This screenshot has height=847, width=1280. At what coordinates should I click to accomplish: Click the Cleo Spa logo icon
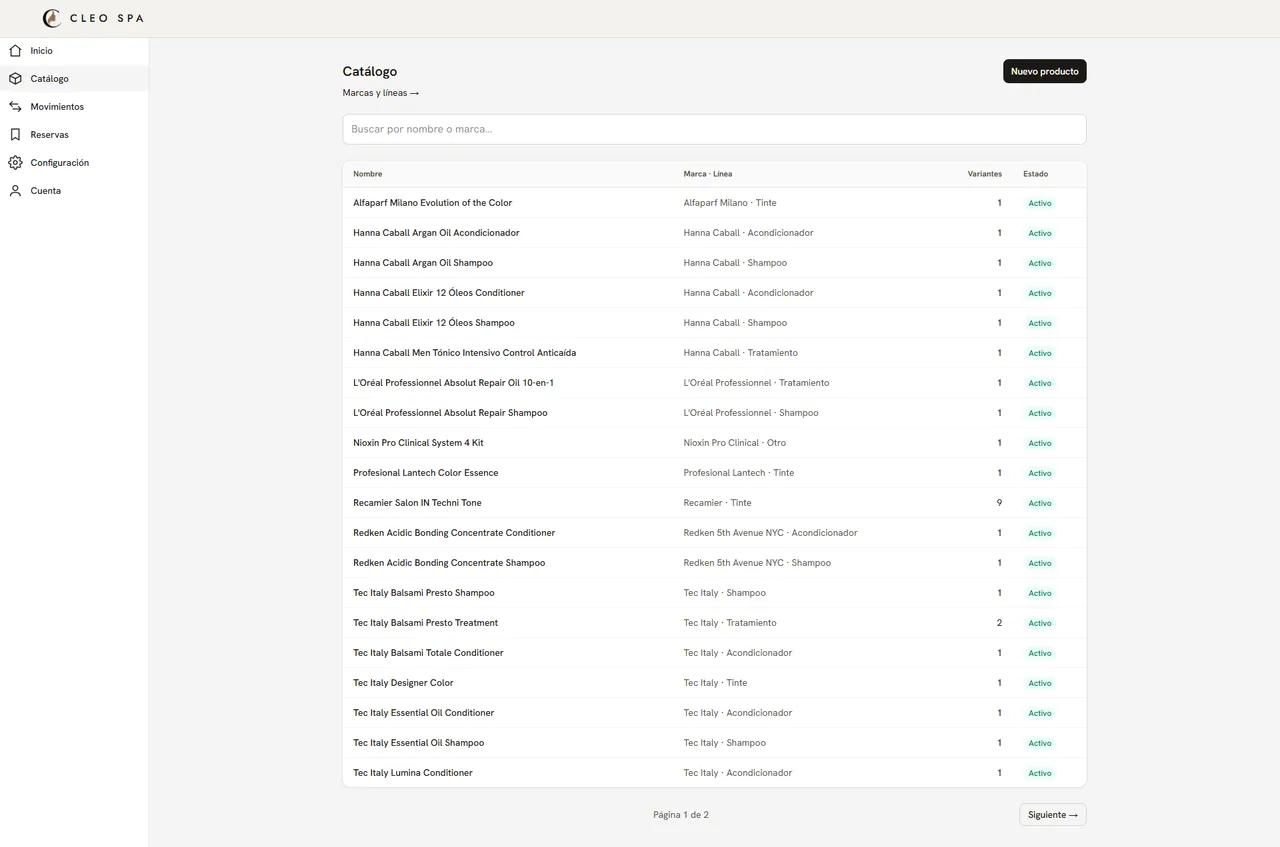point(52,18)
